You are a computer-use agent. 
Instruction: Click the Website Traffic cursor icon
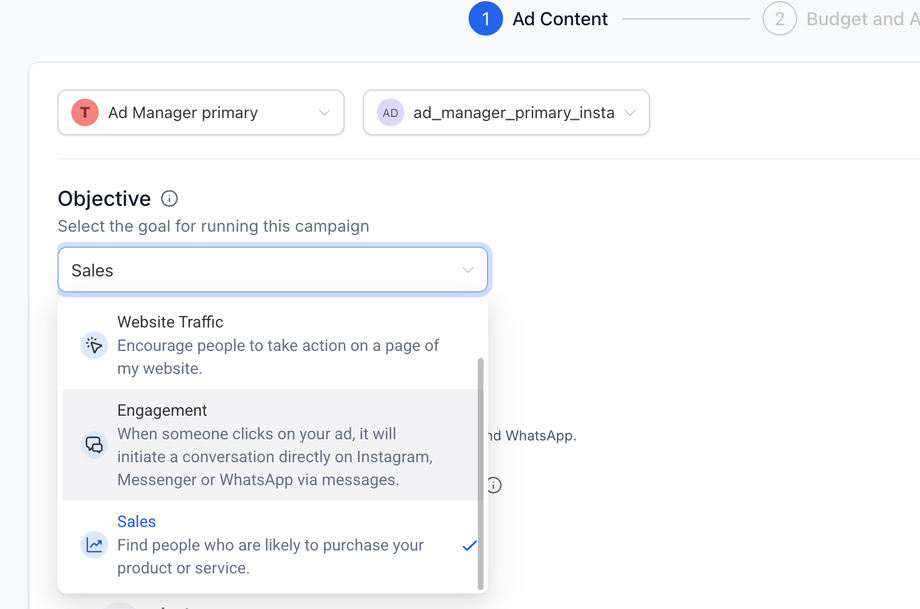click(94, 345)
